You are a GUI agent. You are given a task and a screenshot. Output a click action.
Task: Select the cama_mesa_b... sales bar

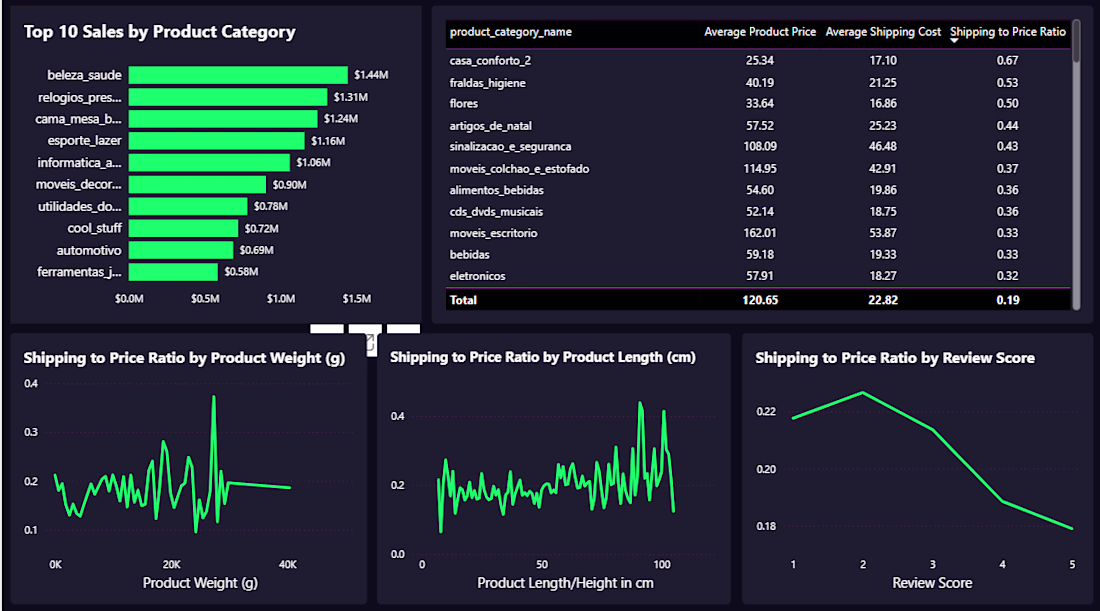223,119
